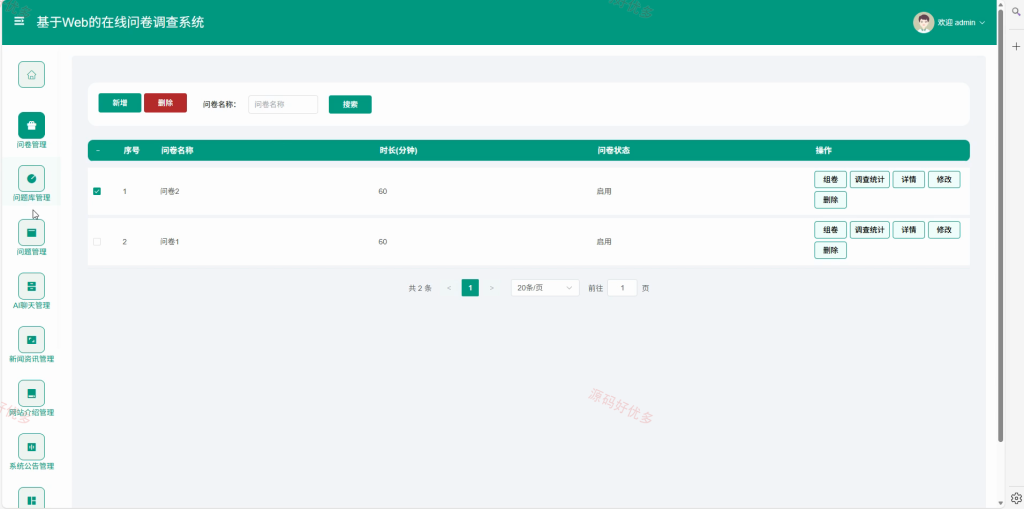Toggle select-all checkbox in table header
1024x509 pixels.
coord(97,151)
